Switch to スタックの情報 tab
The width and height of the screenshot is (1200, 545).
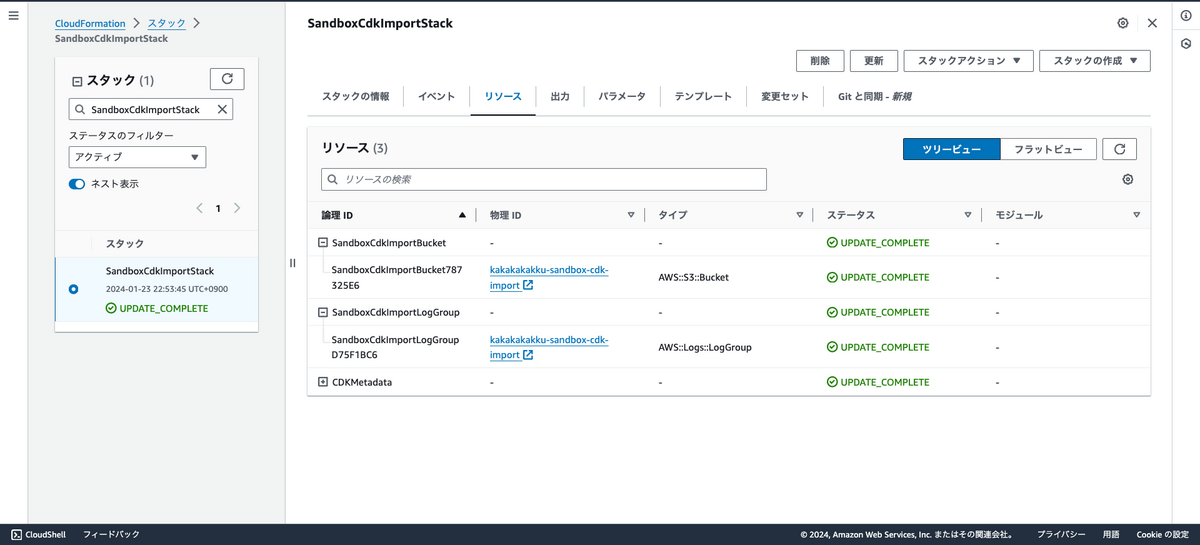(356, 97)
